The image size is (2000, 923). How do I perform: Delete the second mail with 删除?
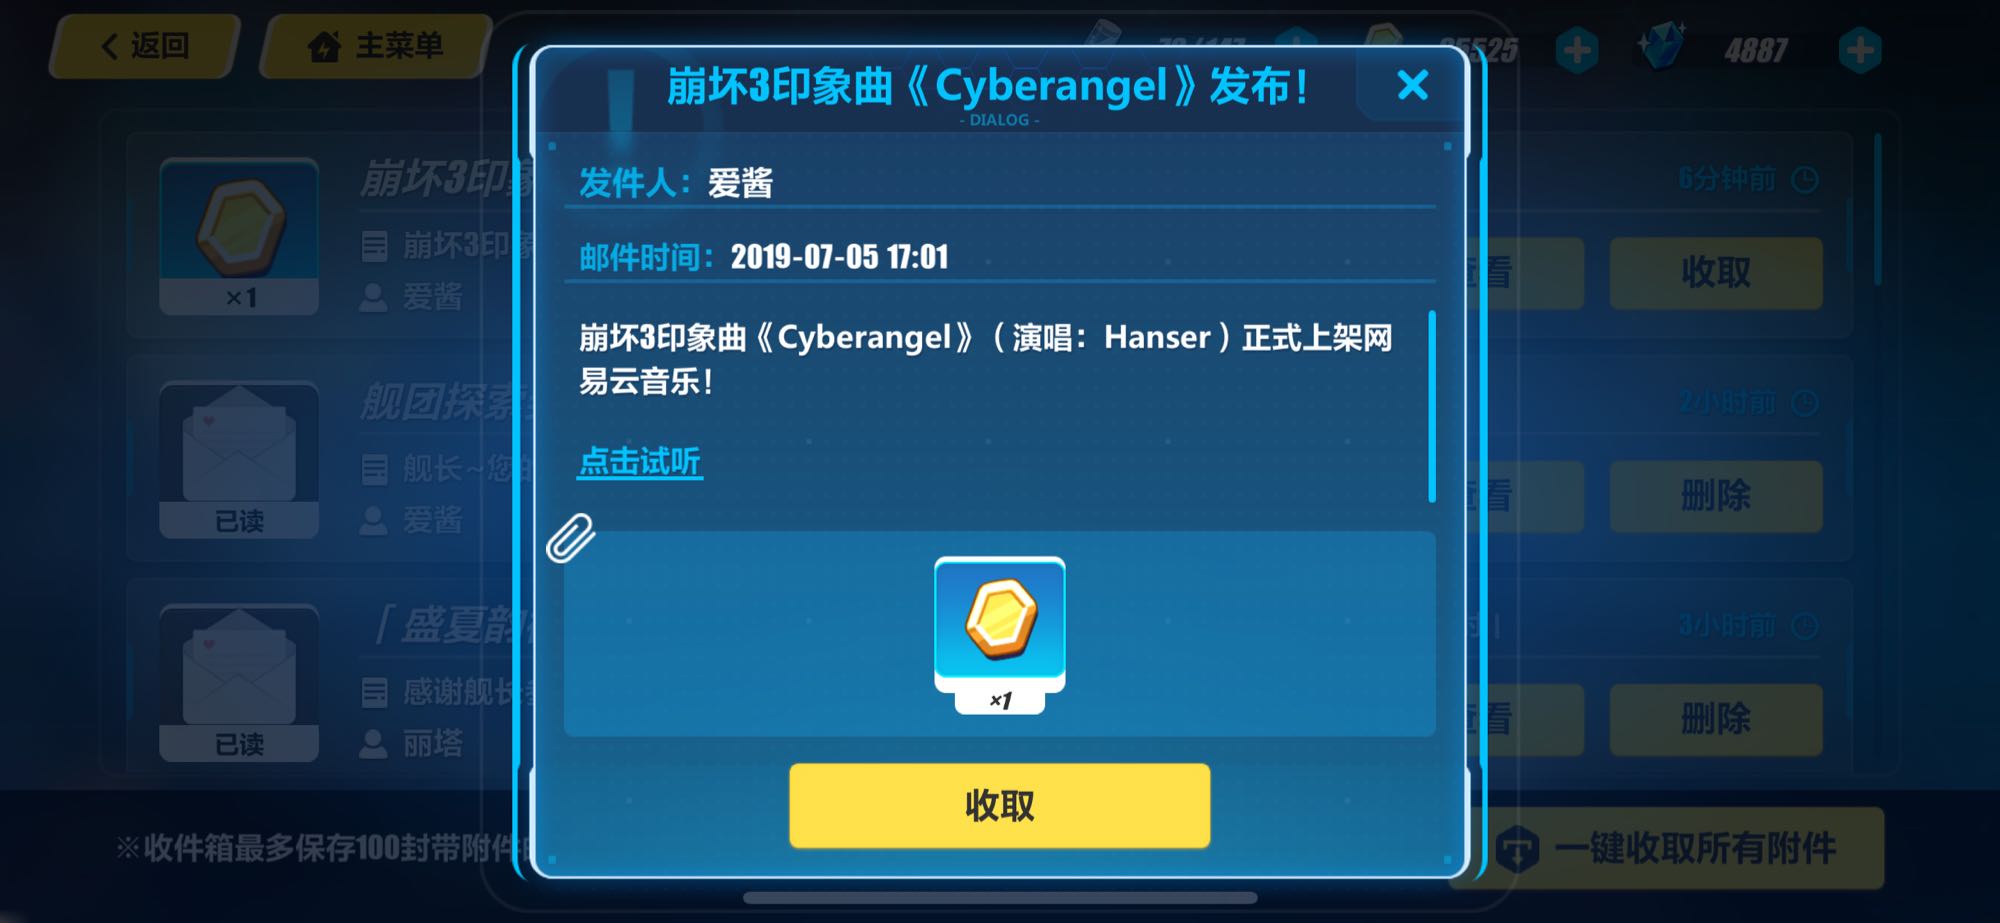(1716, 496)
